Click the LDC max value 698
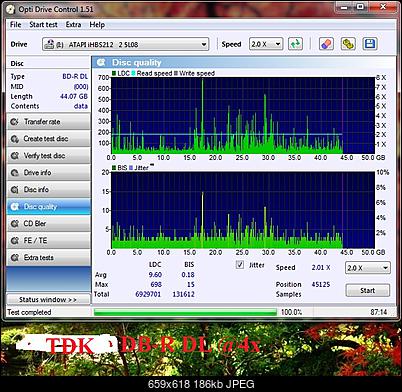 [156, 285]
